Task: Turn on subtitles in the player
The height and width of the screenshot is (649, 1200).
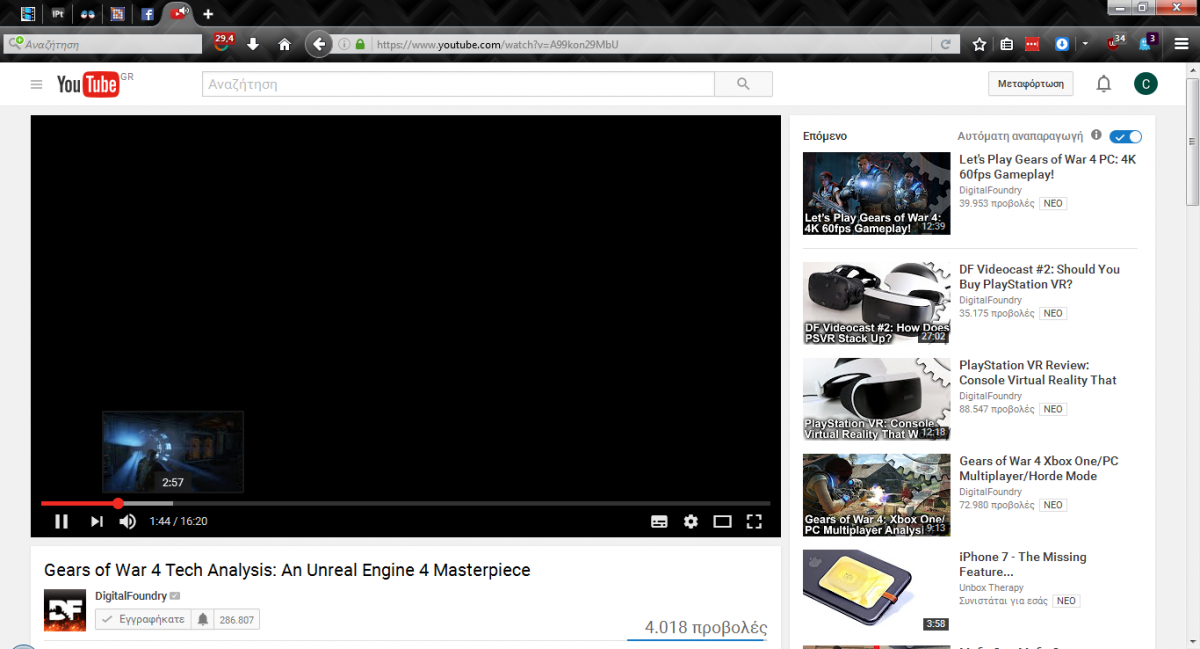Action: [659, 521]
